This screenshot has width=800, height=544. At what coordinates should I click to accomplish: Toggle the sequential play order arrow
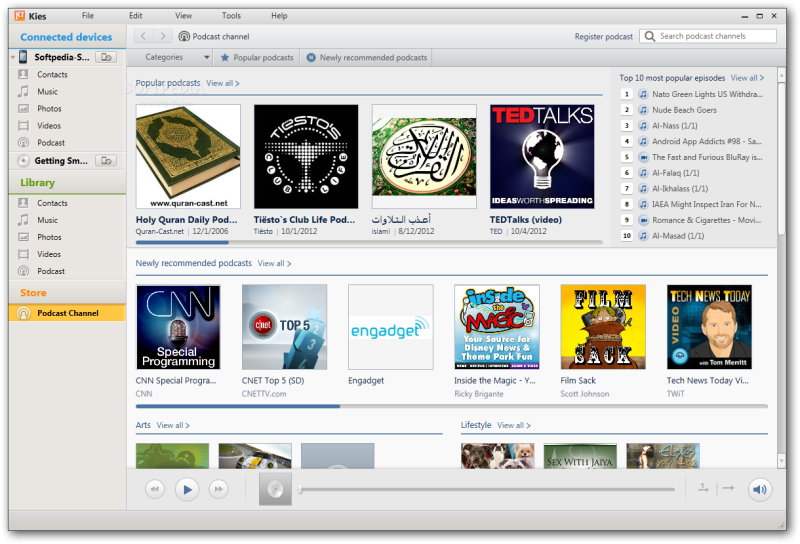pos(727,488)
